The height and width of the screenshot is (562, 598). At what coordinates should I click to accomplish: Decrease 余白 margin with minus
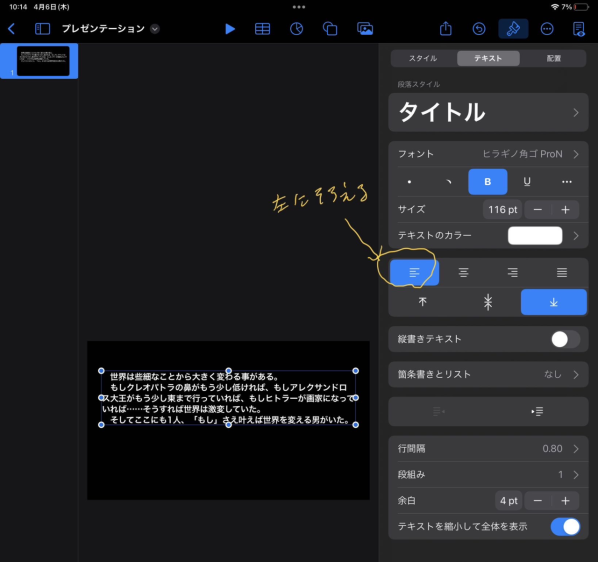[538, 501]
